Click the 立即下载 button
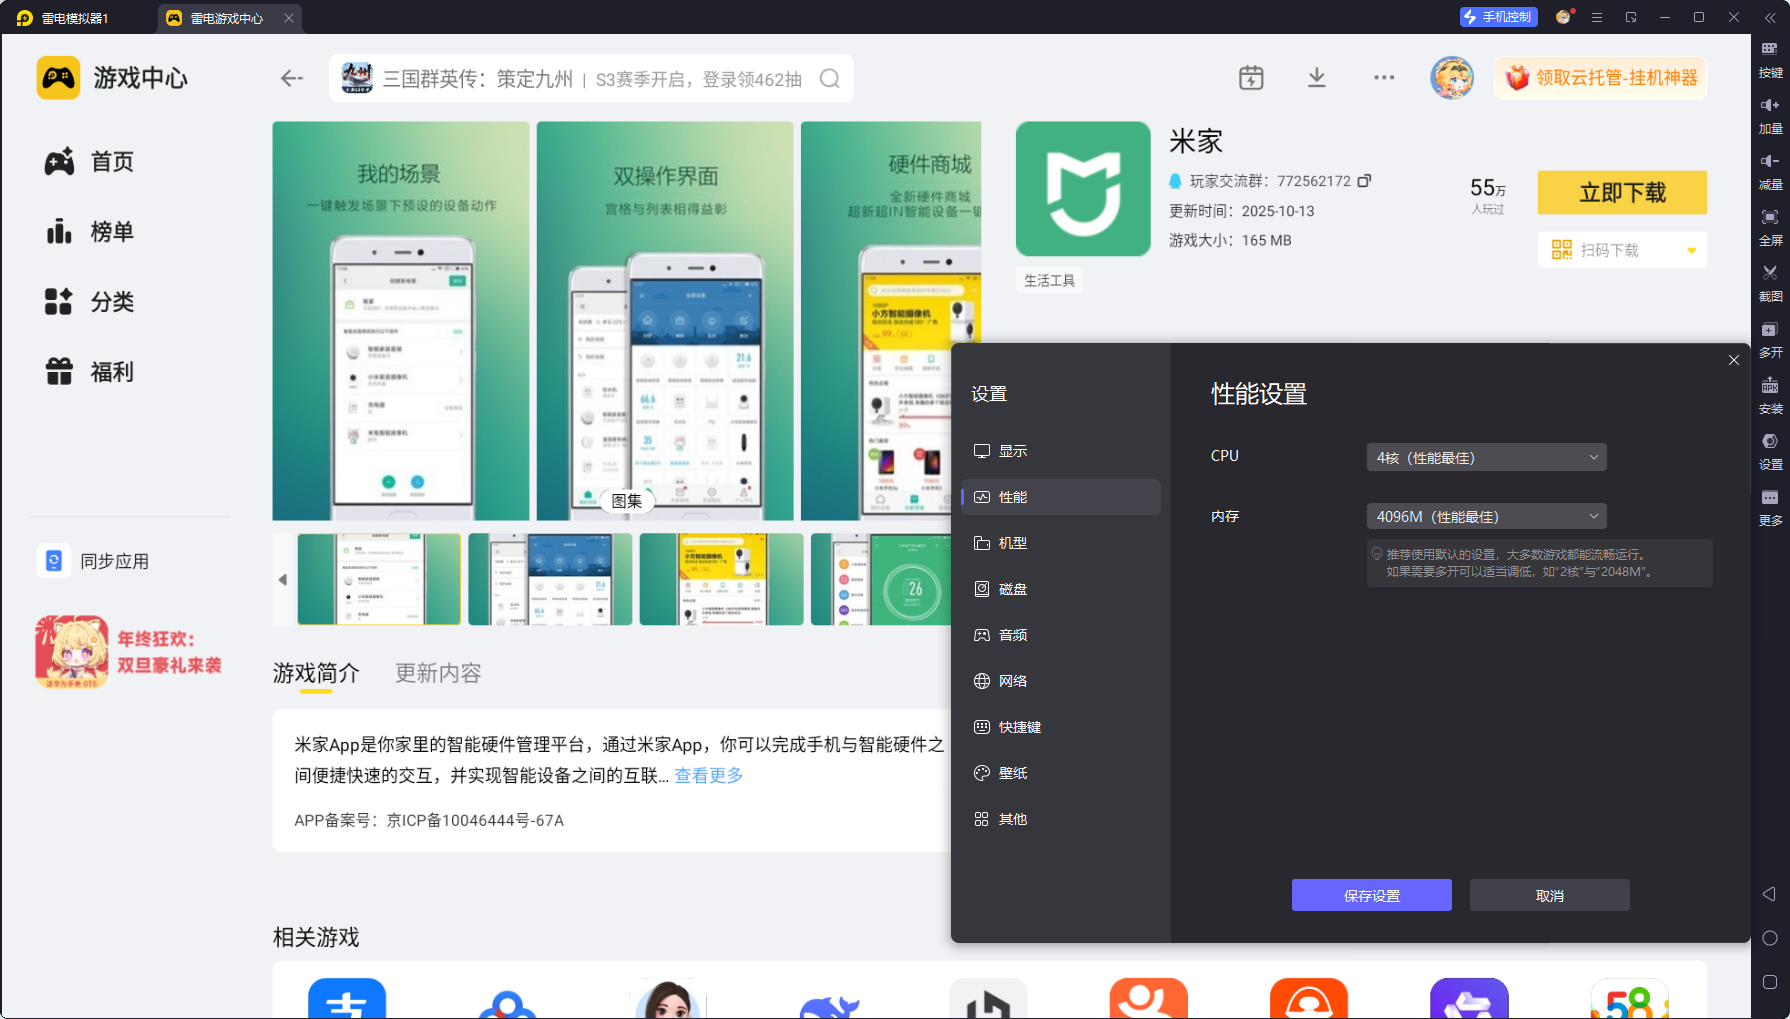The image size is (1790, 1019). (x=1621, y=192)
